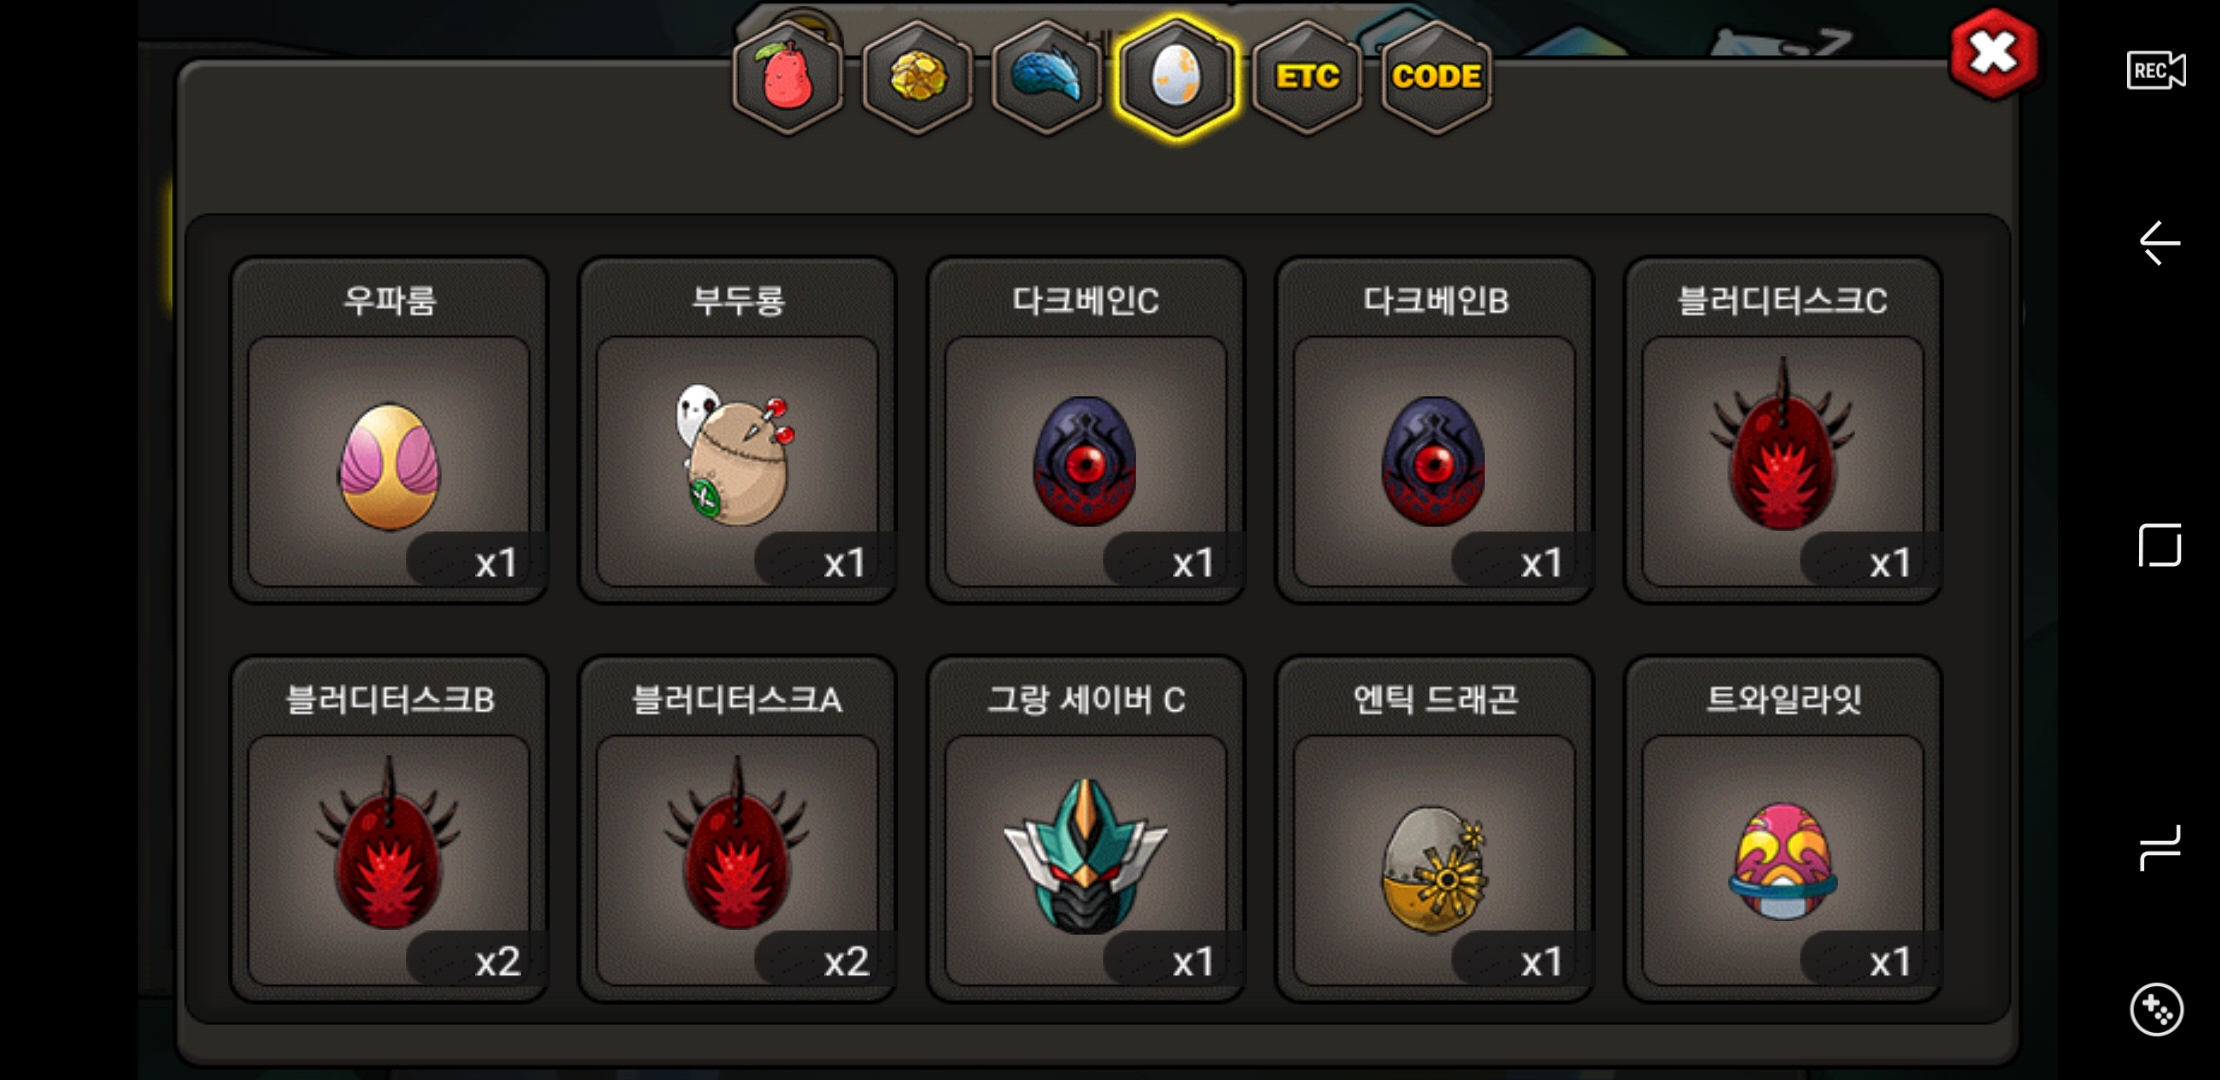Open the fruit food tab icon
This screenshot has height=1080, width=2220.
[788, 77]
